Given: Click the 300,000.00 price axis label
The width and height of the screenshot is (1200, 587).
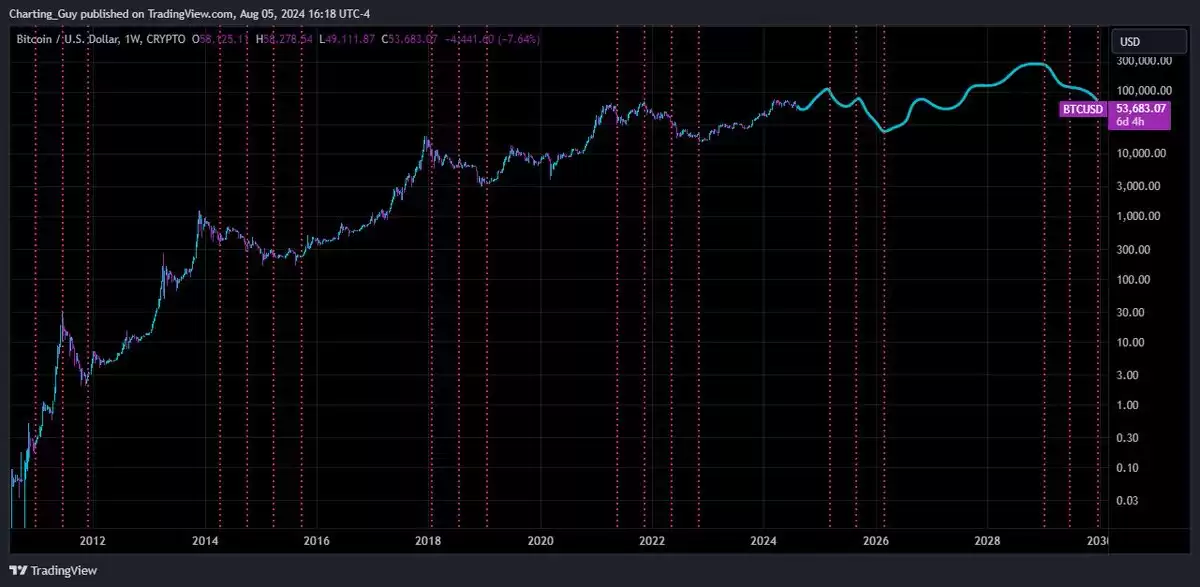Looking at the screenshot, I should tap(1146, 62).
